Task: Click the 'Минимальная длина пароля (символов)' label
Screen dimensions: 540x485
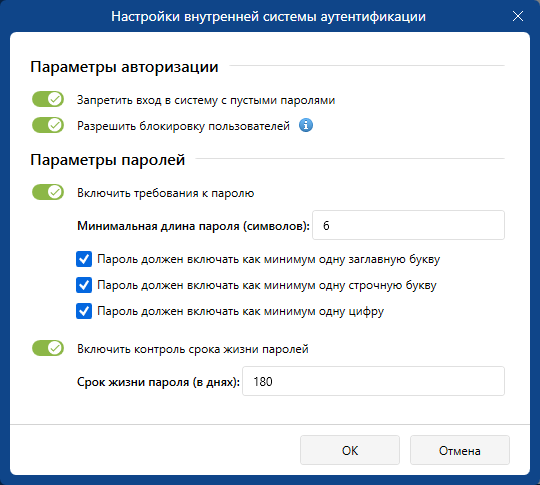Action: click(x=193, y=226)
